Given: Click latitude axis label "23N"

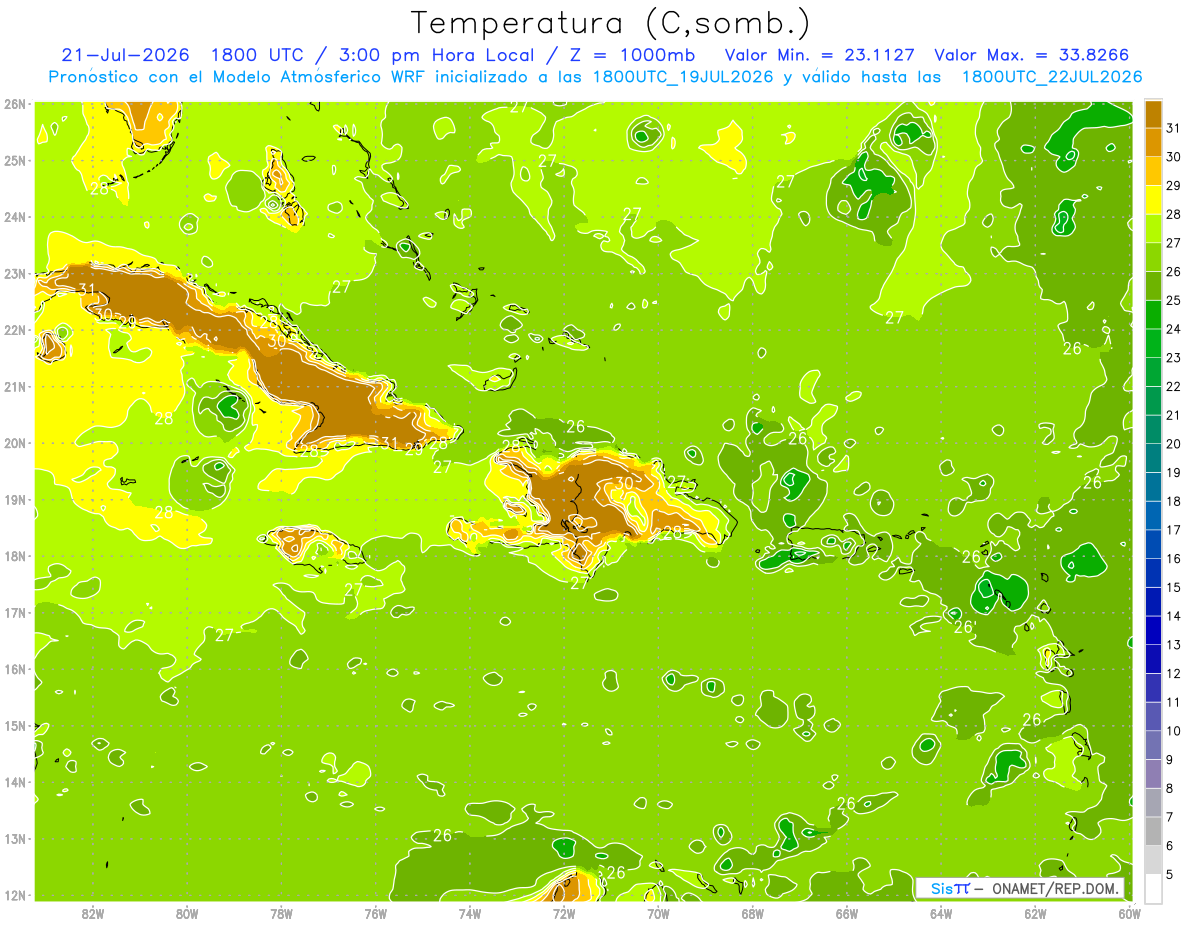Looking at the screenshot, I should [15, 273].
